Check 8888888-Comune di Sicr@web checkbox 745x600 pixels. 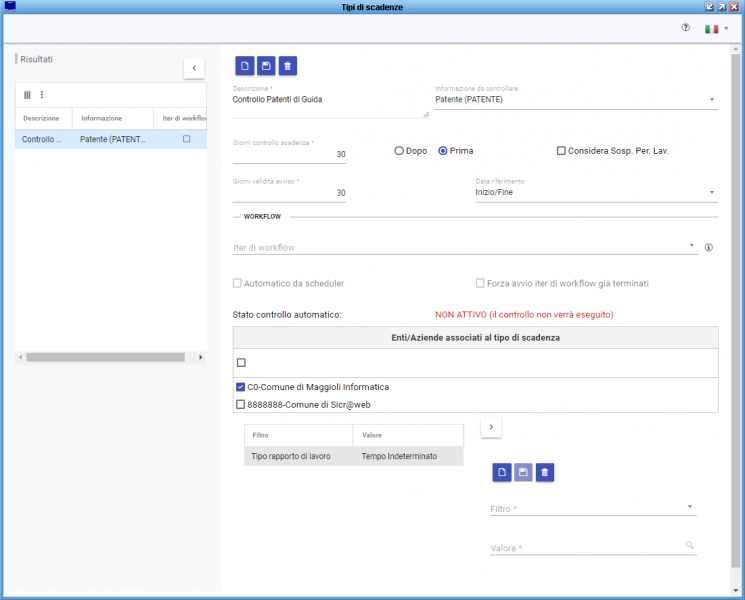tap(240, 404)
